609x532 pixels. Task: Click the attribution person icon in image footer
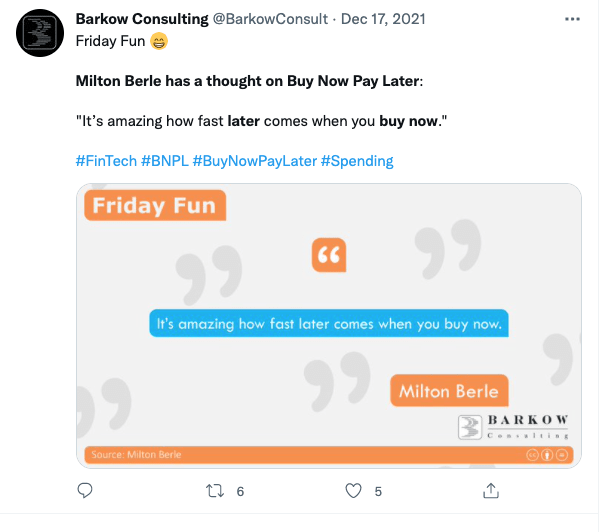coord(547,455)
